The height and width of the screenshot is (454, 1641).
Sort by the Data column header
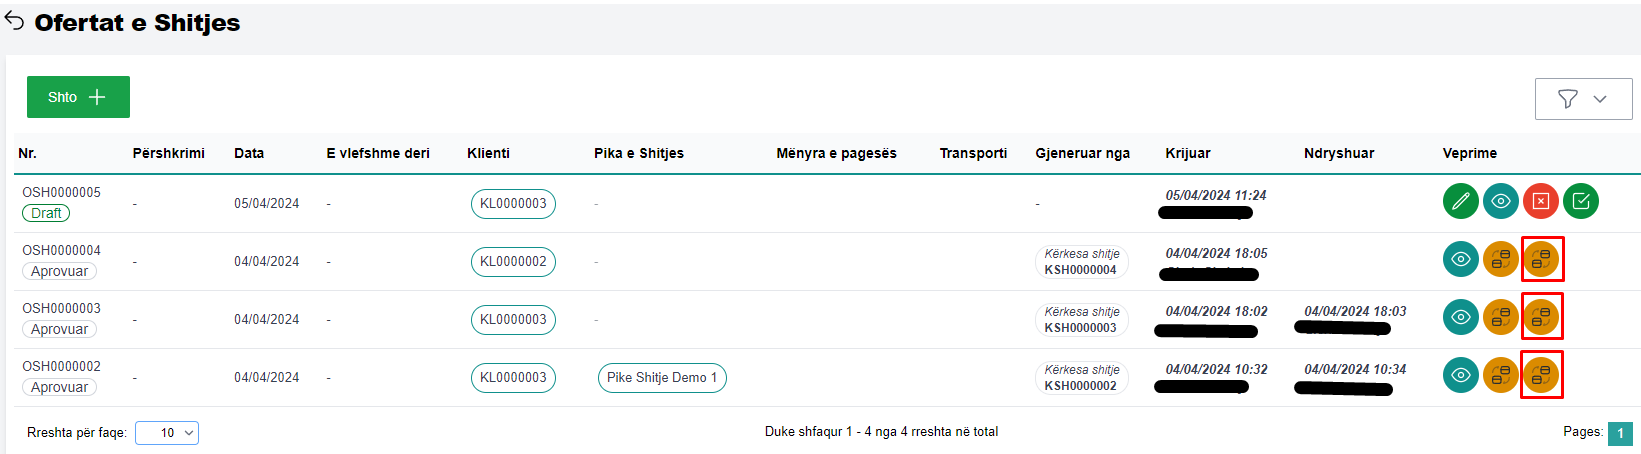coord(249,153)
